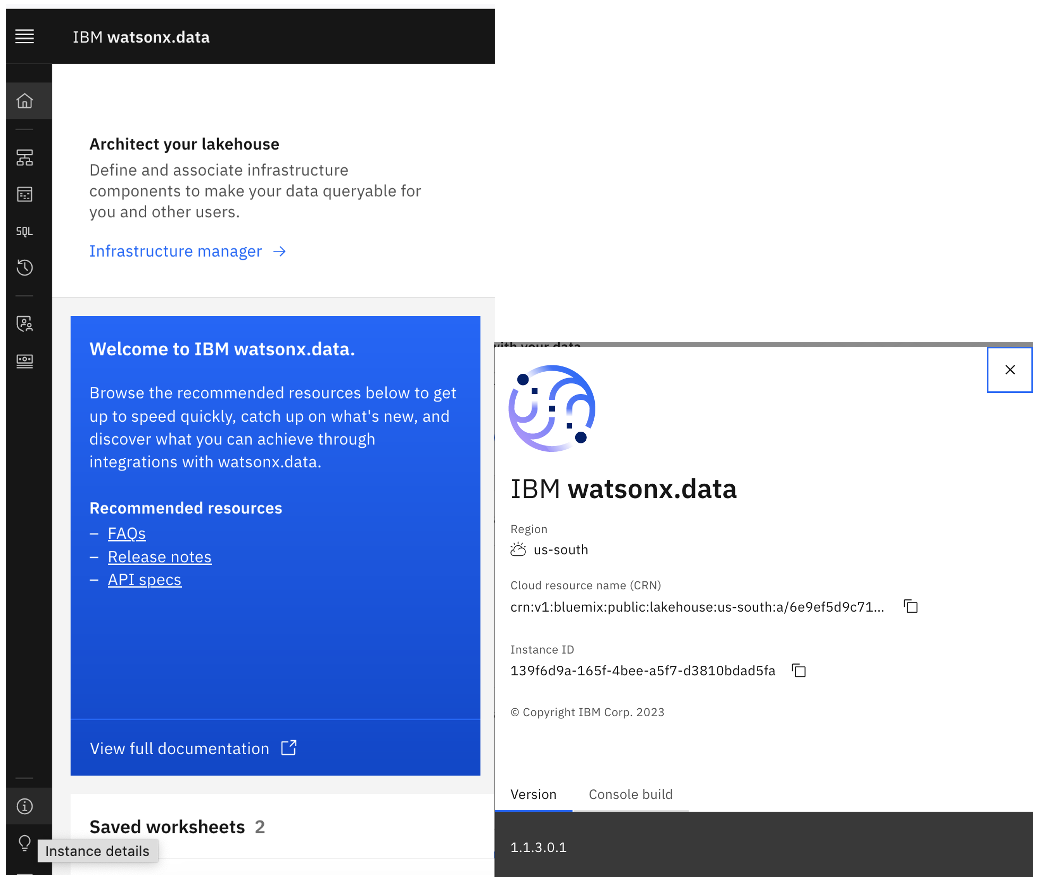The image size is (1044, 882).
Task: Close the instance details panel
Action: coord(1009,370)
